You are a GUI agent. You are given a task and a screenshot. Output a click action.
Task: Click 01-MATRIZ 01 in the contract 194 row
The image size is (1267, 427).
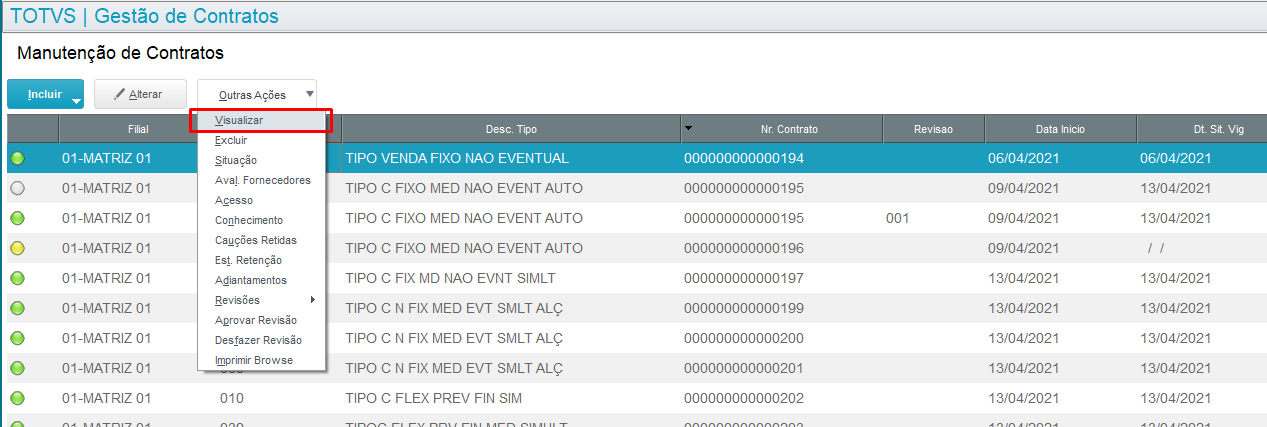pyautogui.click(x=108, y=158)
